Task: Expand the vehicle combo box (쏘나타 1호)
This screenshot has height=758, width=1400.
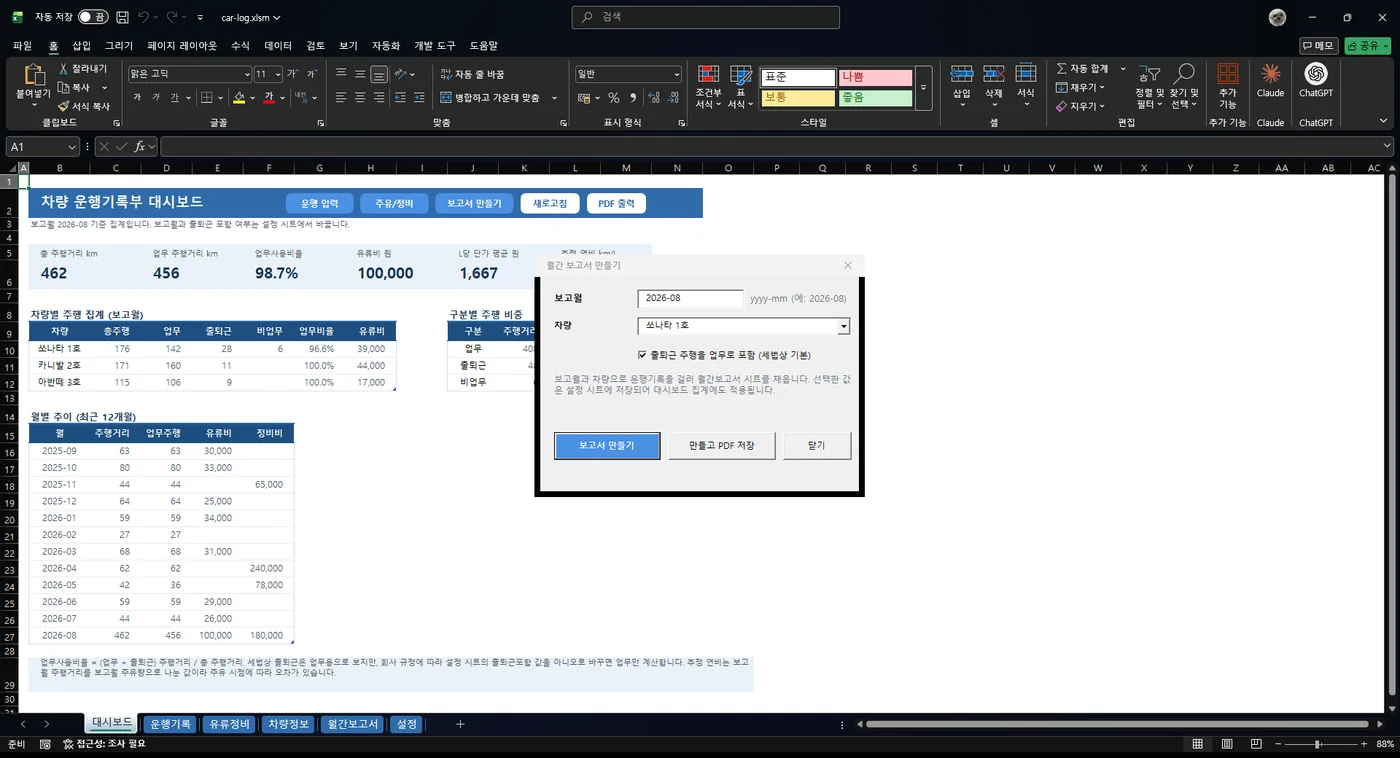Action: pos(844,326)
